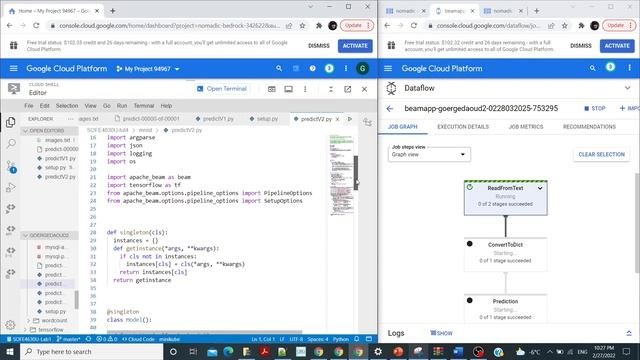Open the My Project 94967 project selector
Image resolution: width=640 pixels, height=360 pixels.
pyautogui.click(x=147, y=69)
